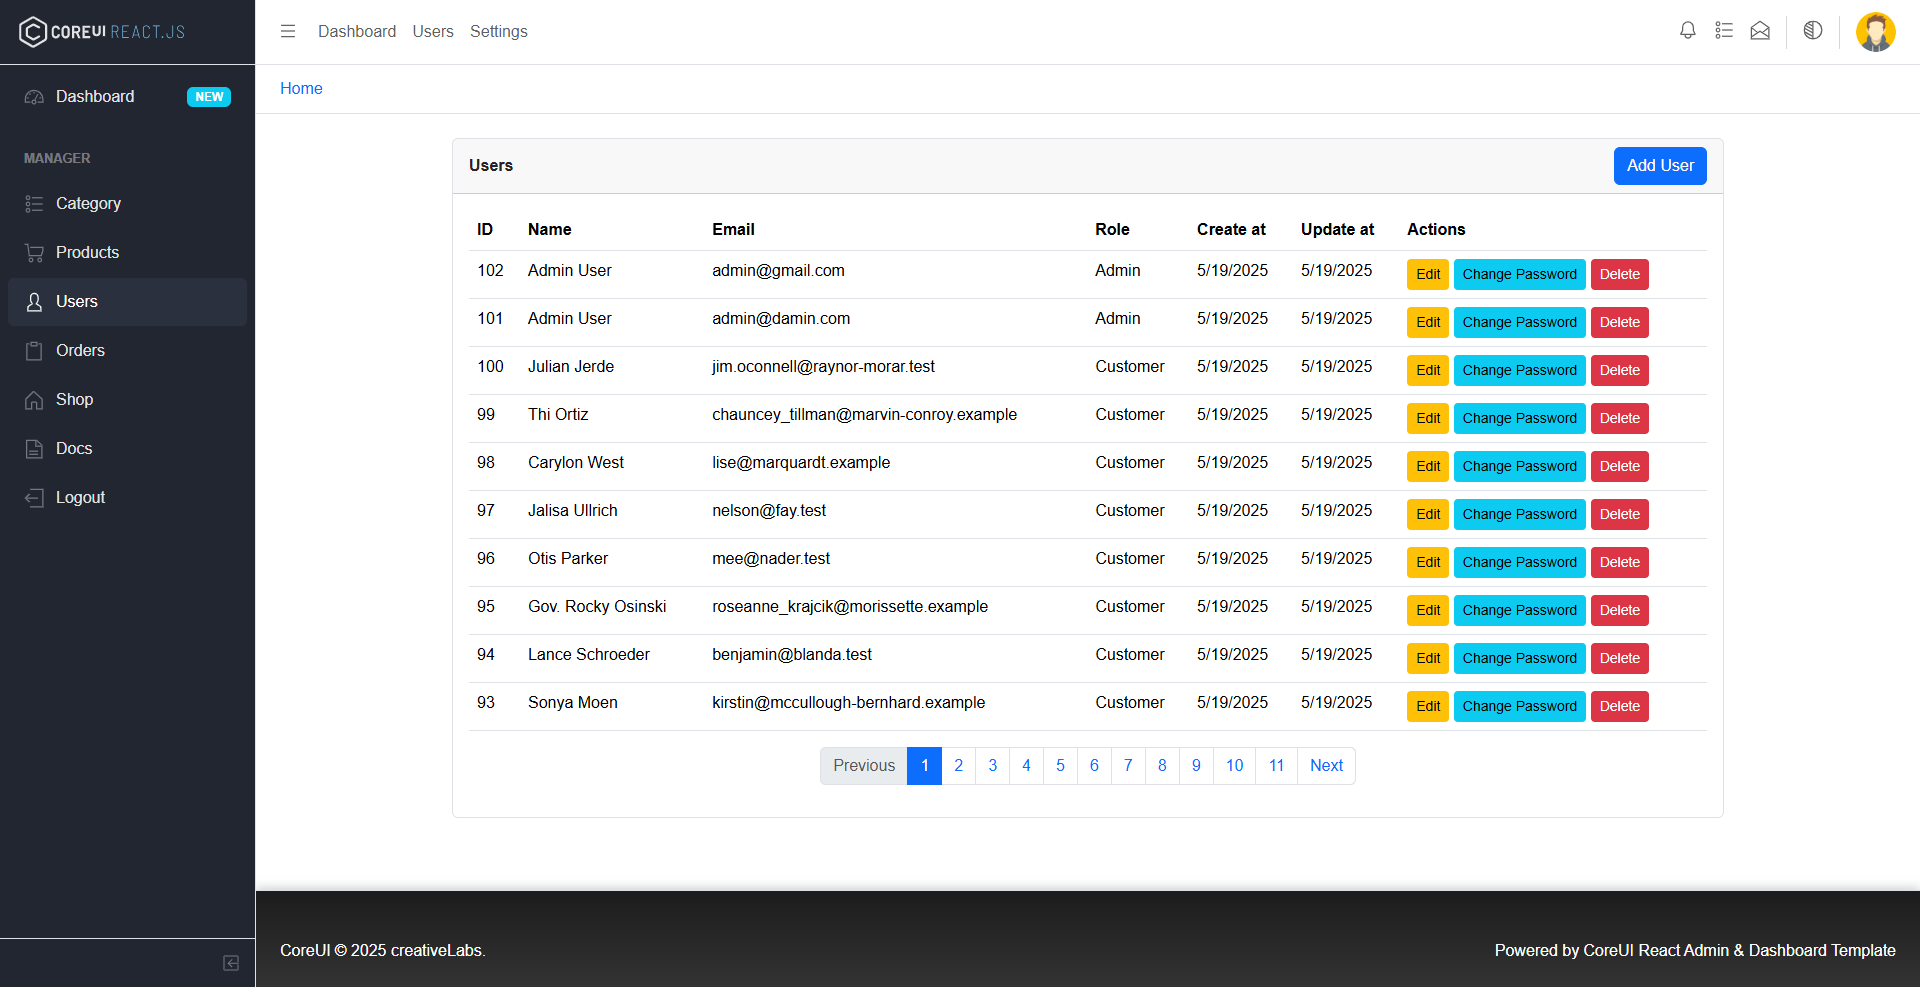Screen dimensions: 1920x987
Task: Click the Shop home icon in sidebar
Action: [34, 400]
